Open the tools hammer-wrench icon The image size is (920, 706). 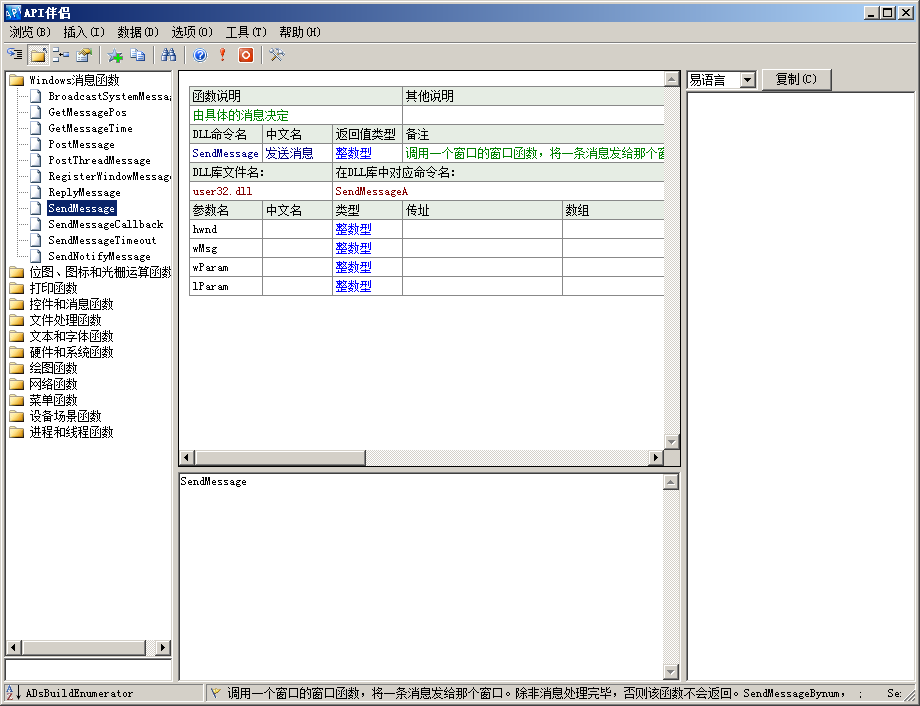pos(276,55)
